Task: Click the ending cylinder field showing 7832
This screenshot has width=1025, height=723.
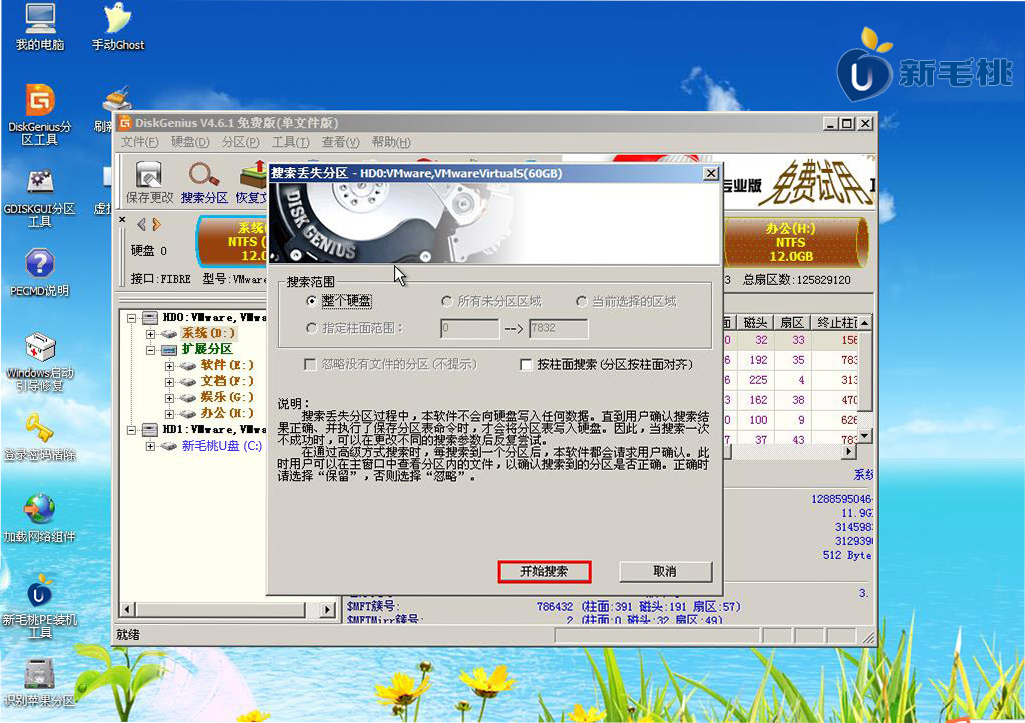Action: click(x=558, y=328)
